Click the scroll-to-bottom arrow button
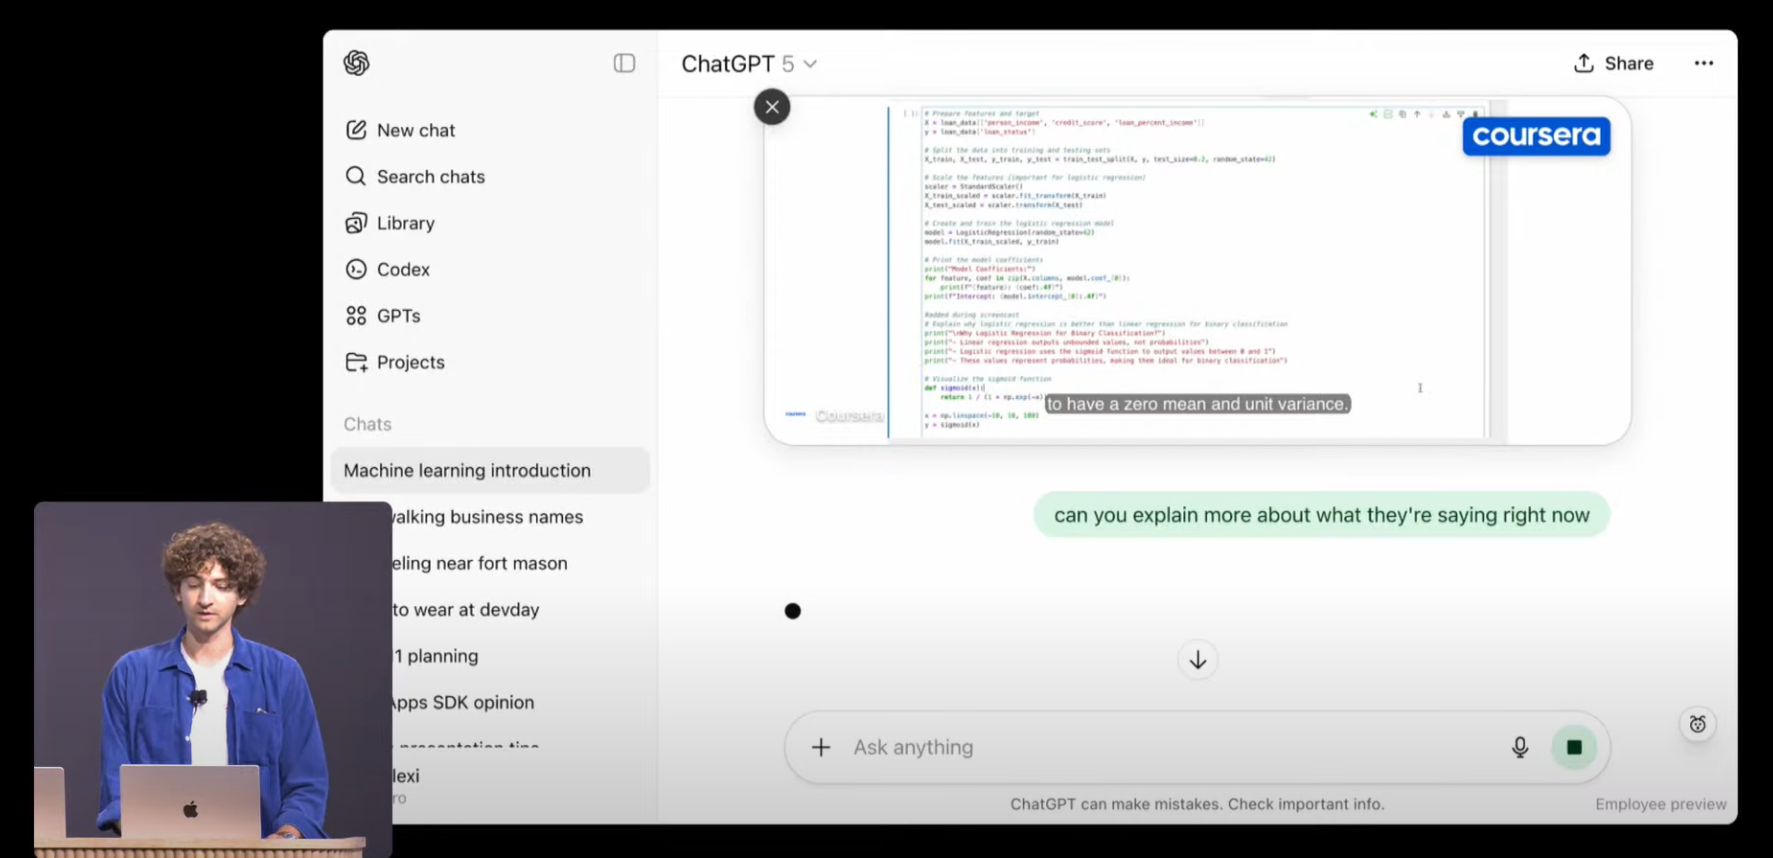 pos(1198,660)
